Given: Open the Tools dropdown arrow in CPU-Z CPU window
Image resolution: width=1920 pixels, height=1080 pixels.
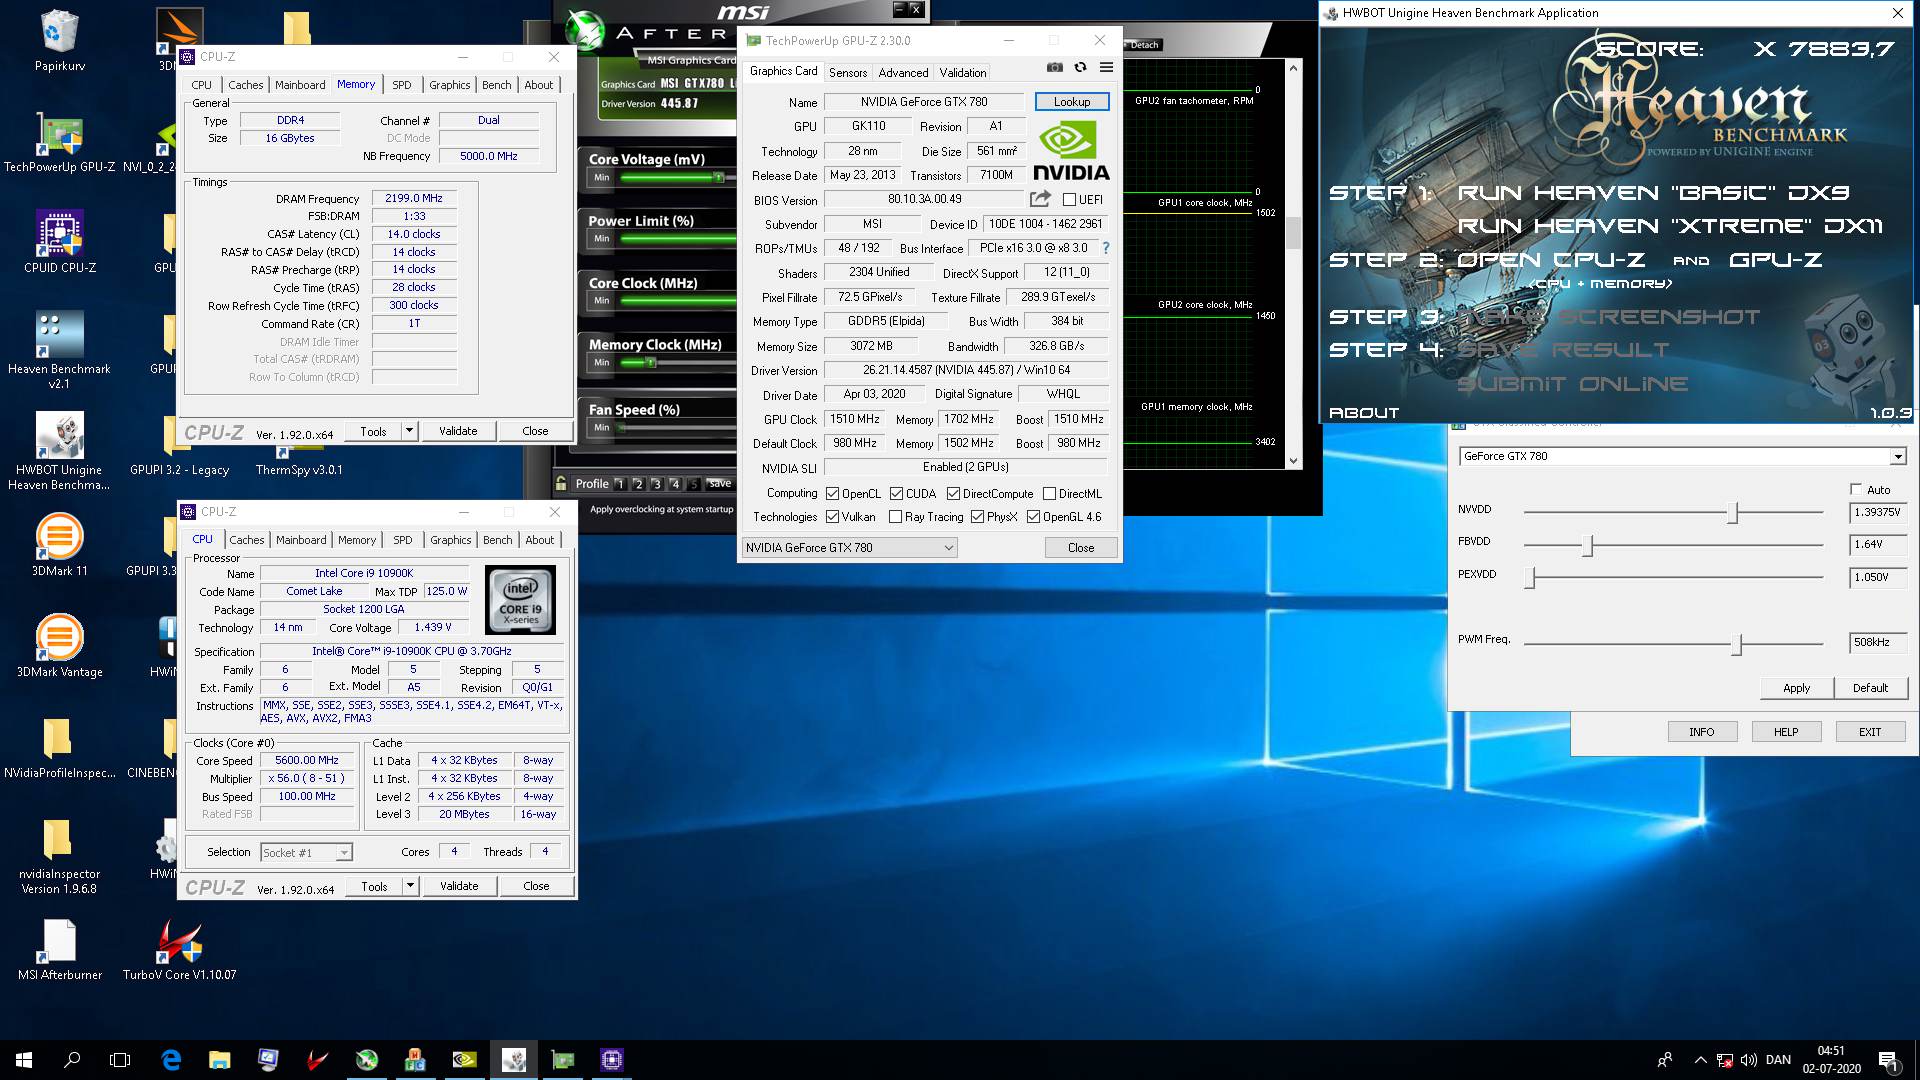Looking at the screenshot, I should pos(409,886).
